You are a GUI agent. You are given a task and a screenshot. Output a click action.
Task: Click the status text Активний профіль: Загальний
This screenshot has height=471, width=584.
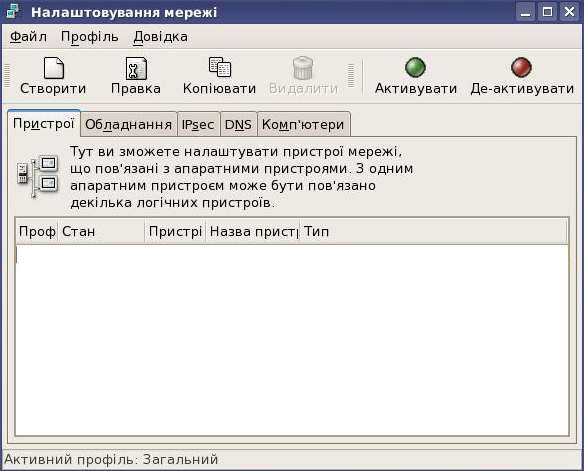[111, 459]
